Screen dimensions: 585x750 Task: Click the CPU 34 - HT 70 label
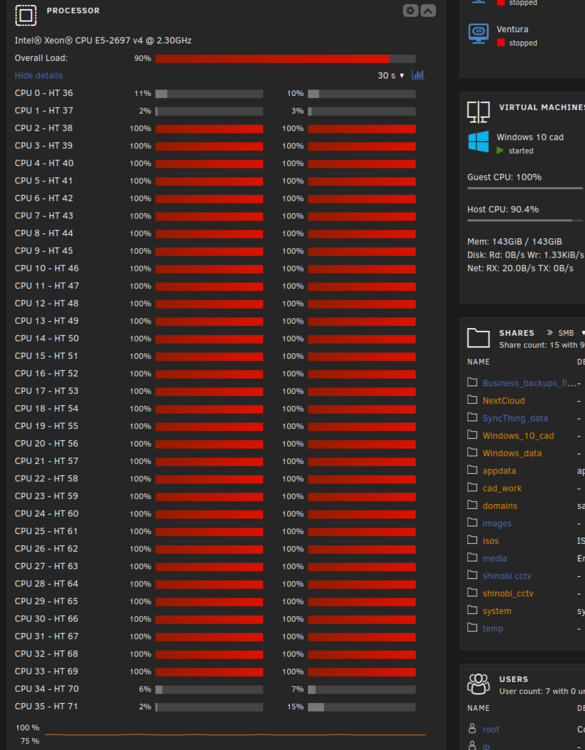46,689
